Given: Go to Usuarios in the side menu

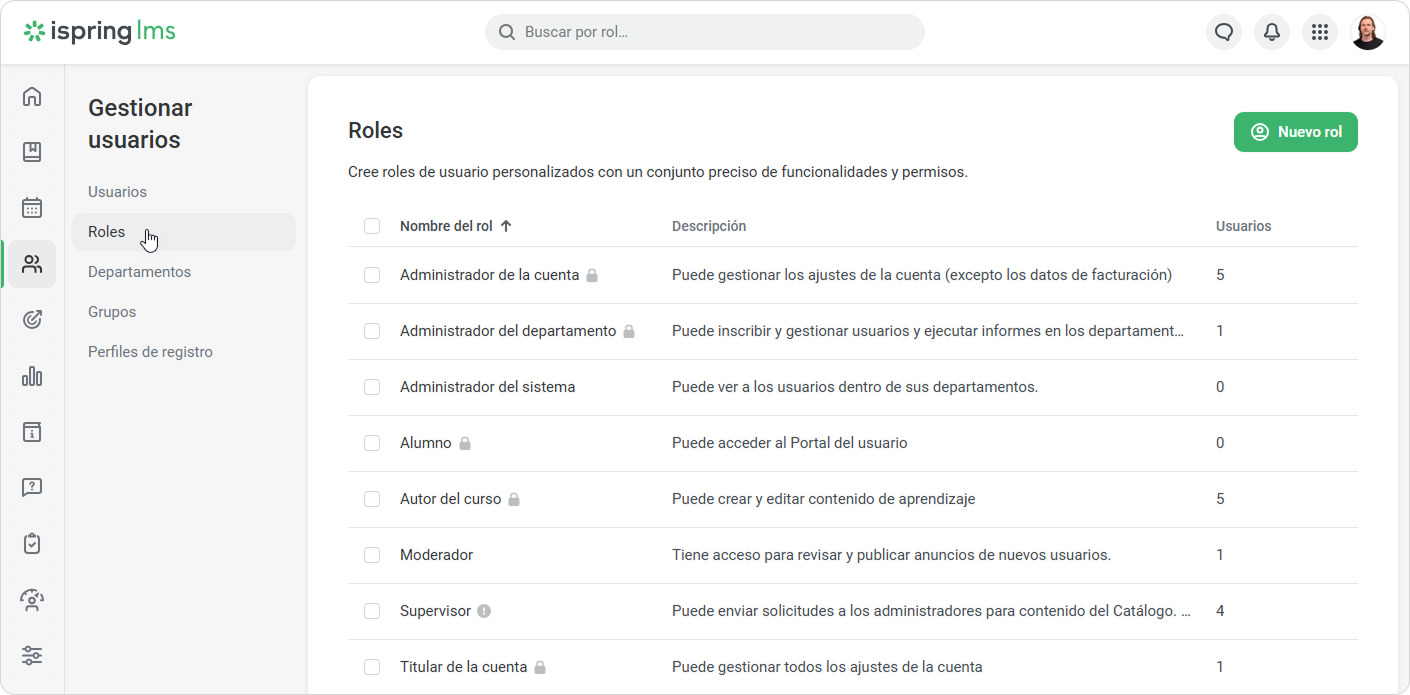Looking at the screenshot, I should coord(117,192).
